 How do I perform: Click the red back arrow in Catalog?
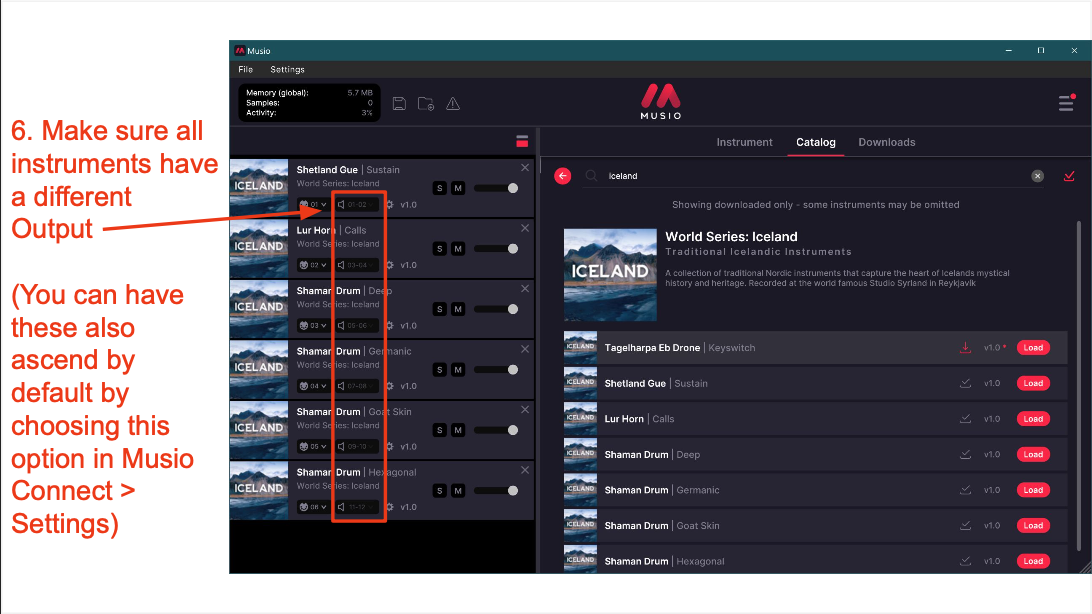tap(563, 176)
